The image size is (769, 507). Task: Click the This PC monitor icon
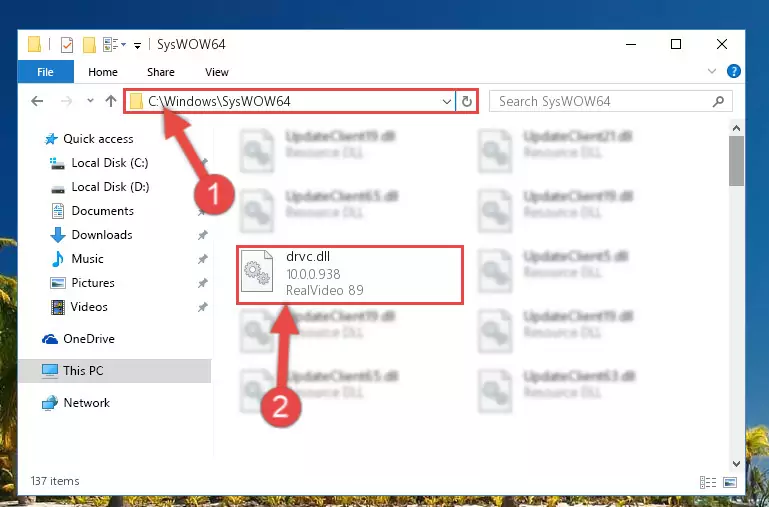[50, 371]
